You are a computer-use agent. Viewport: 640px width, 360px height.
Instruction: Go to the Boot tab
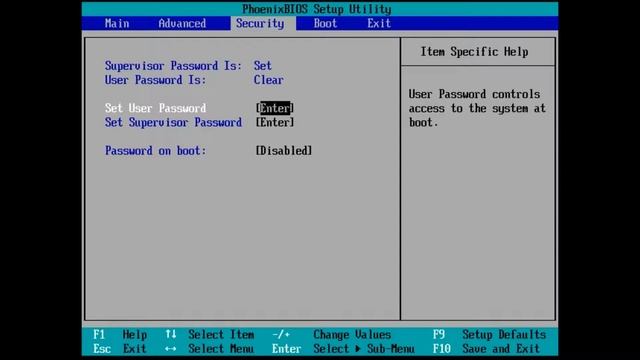325,23
